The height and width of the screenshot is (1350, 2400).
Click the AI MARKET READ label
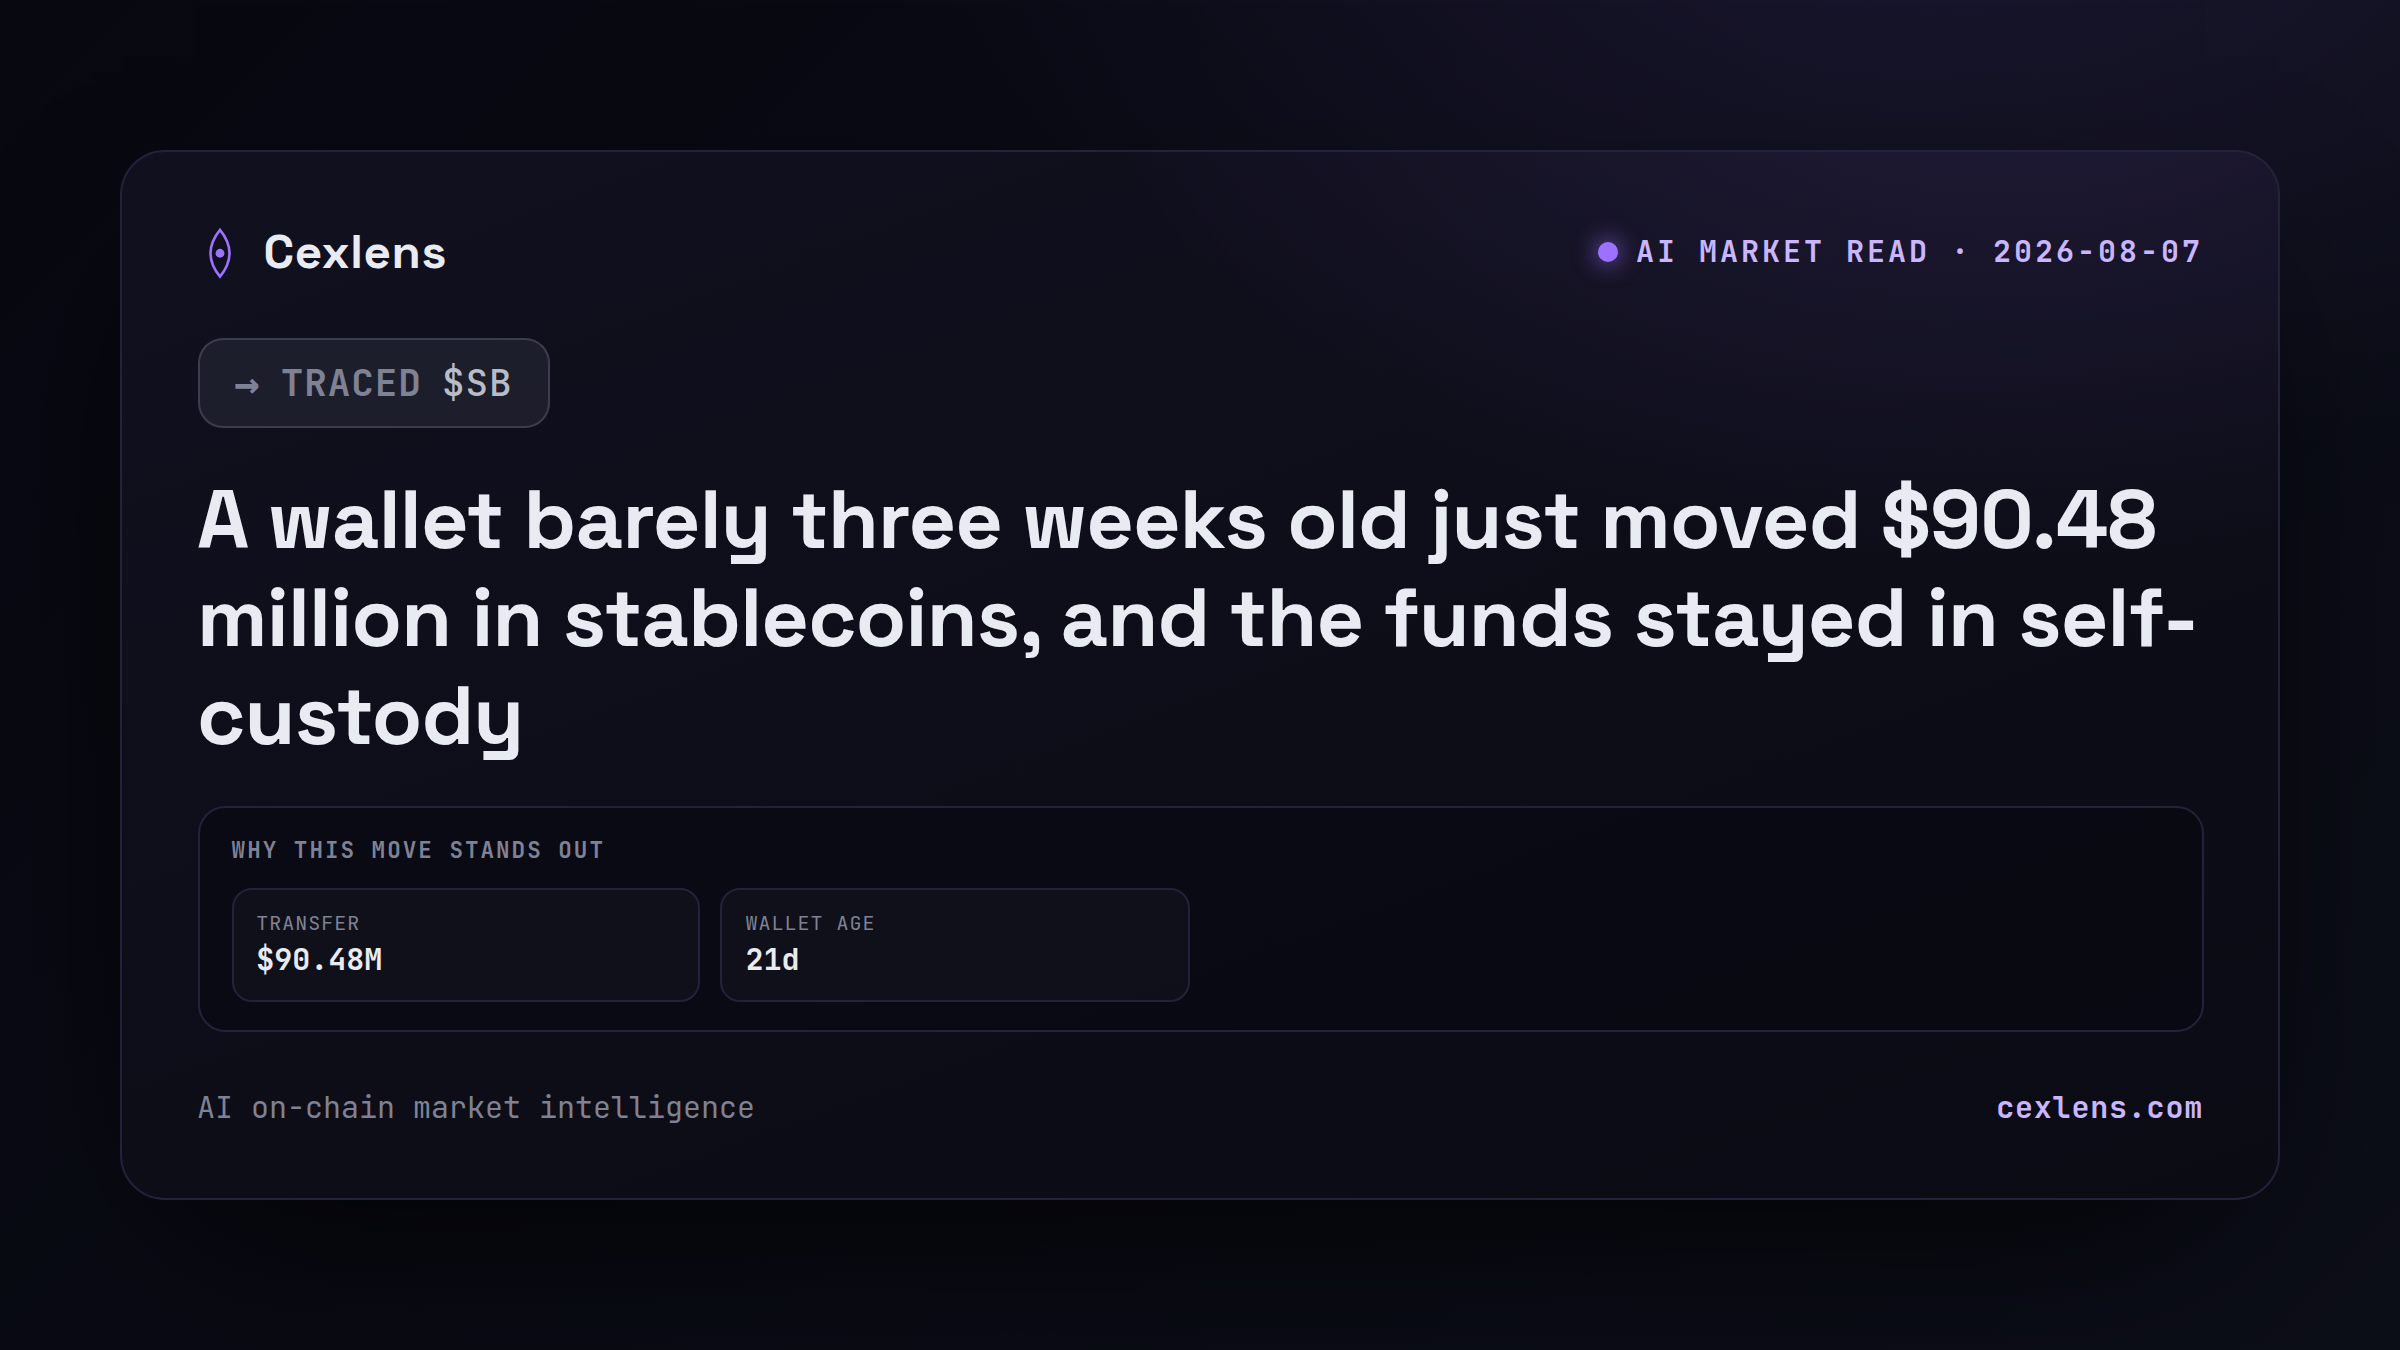pos(1782,252)
